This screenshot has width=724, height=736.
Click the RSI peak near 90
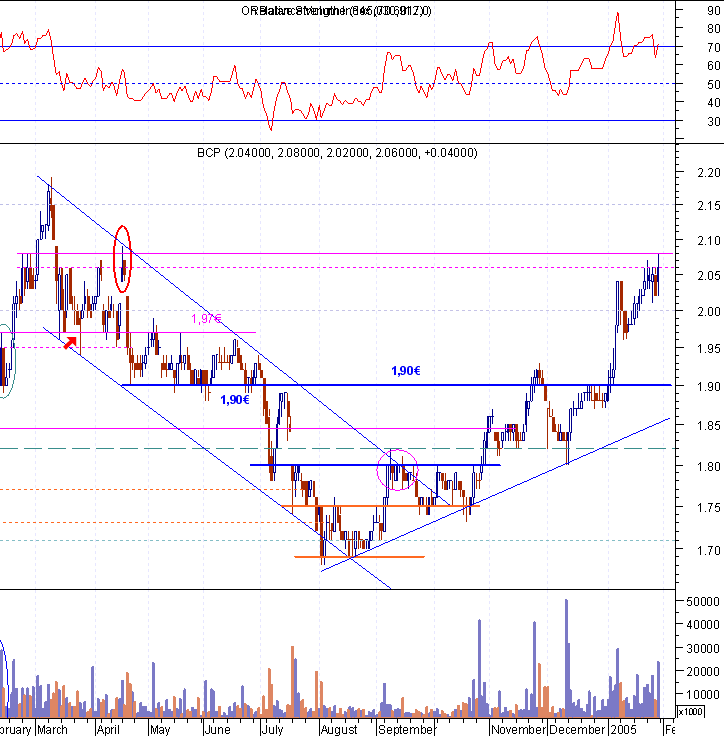[617, 14]
